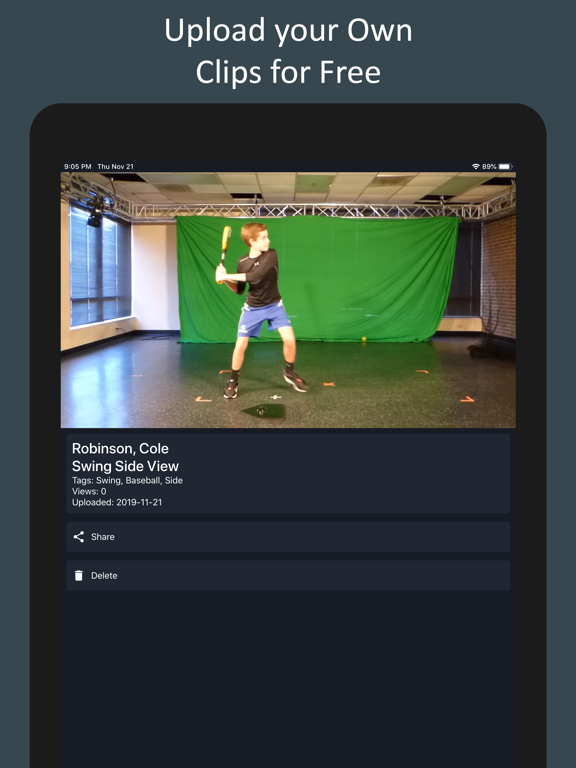Click the "Tags: Swing, Baseball, Side" line

(127, 480)
